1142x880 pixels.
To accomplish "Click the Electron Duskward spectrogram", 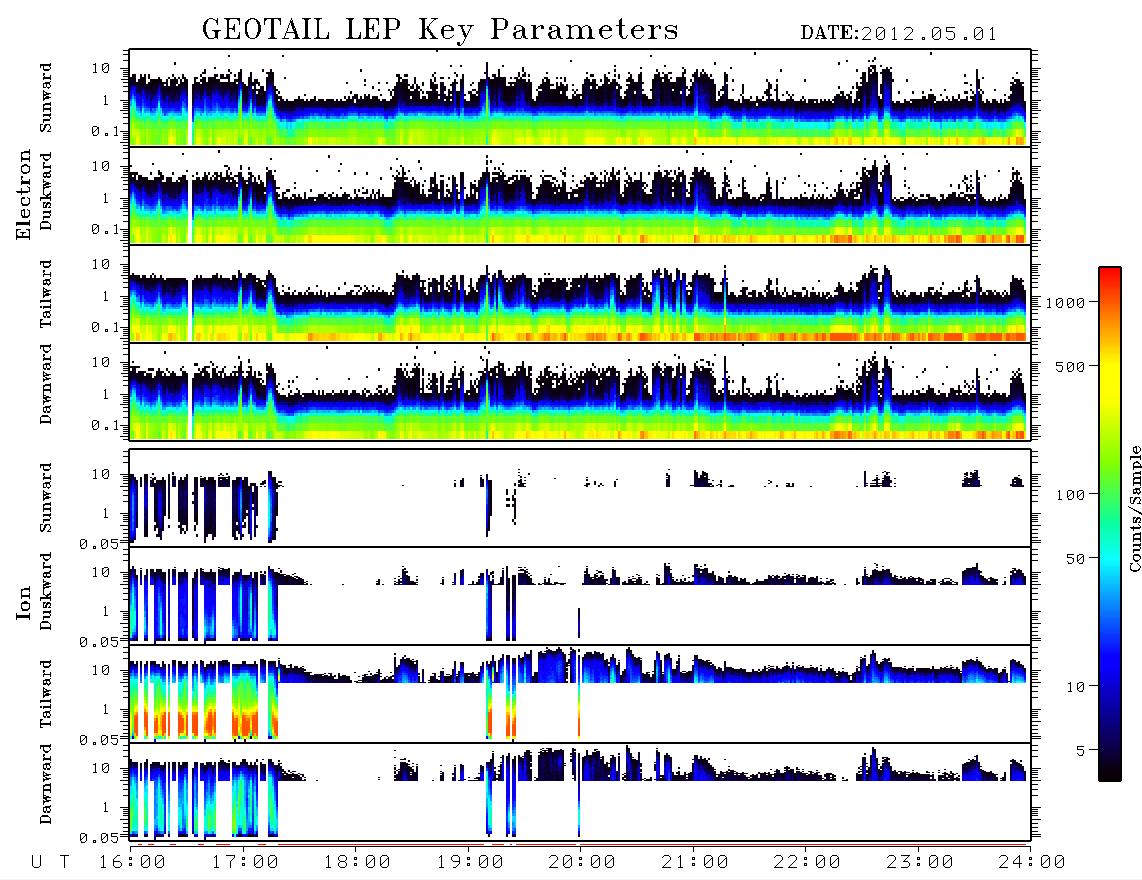I will pos(580,196).
